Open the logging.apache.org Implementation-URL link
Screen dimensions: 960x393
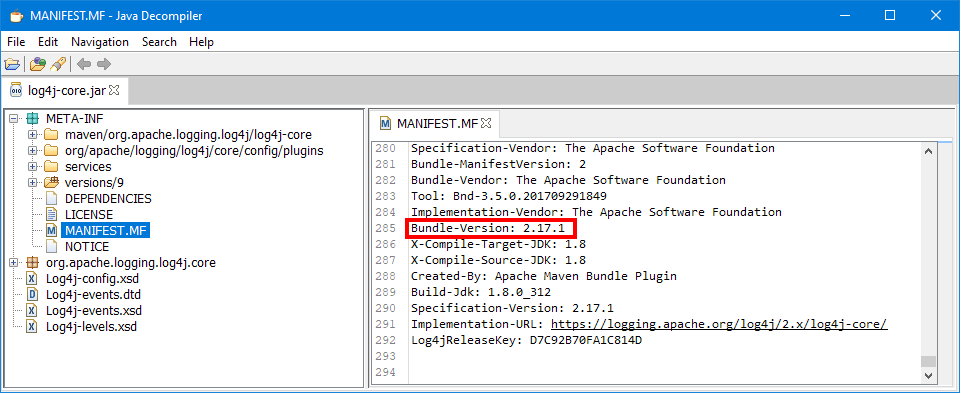[x=719, y=324]
